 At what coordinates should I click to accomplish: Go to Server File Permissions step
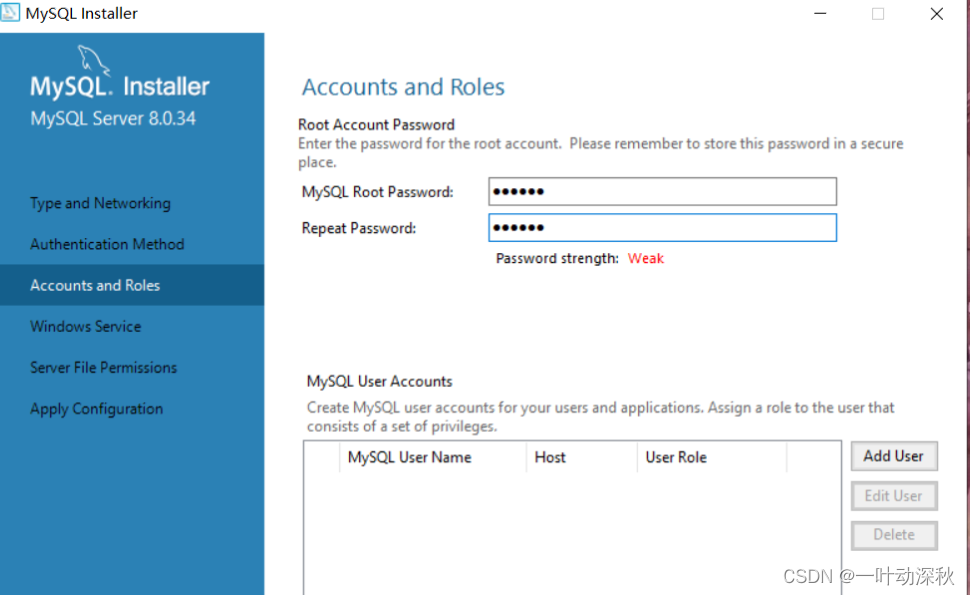pyautogui.click(x=103, y=367)
